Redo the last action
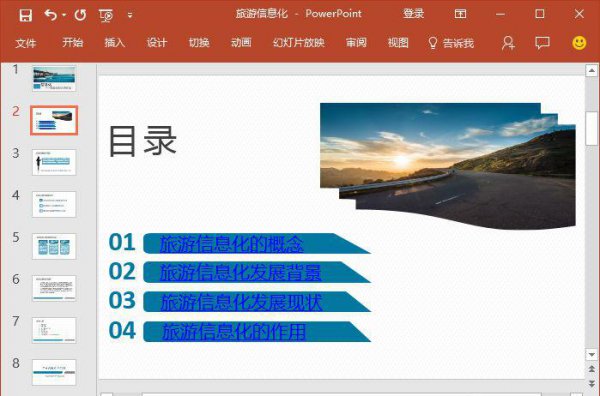This screenshot has width=600, height=396. (80, 15)
